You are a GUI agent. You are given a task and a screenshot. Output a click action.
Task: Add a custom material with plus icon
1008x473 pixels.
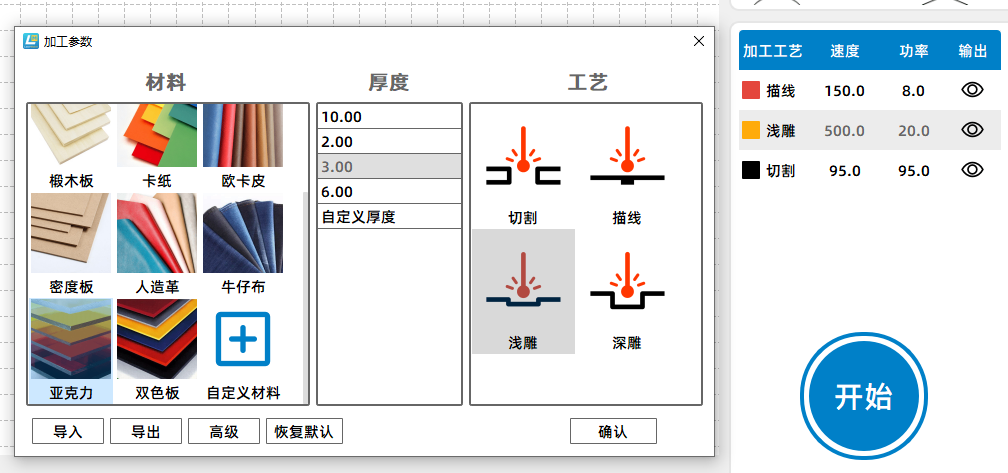click(243, 339)
